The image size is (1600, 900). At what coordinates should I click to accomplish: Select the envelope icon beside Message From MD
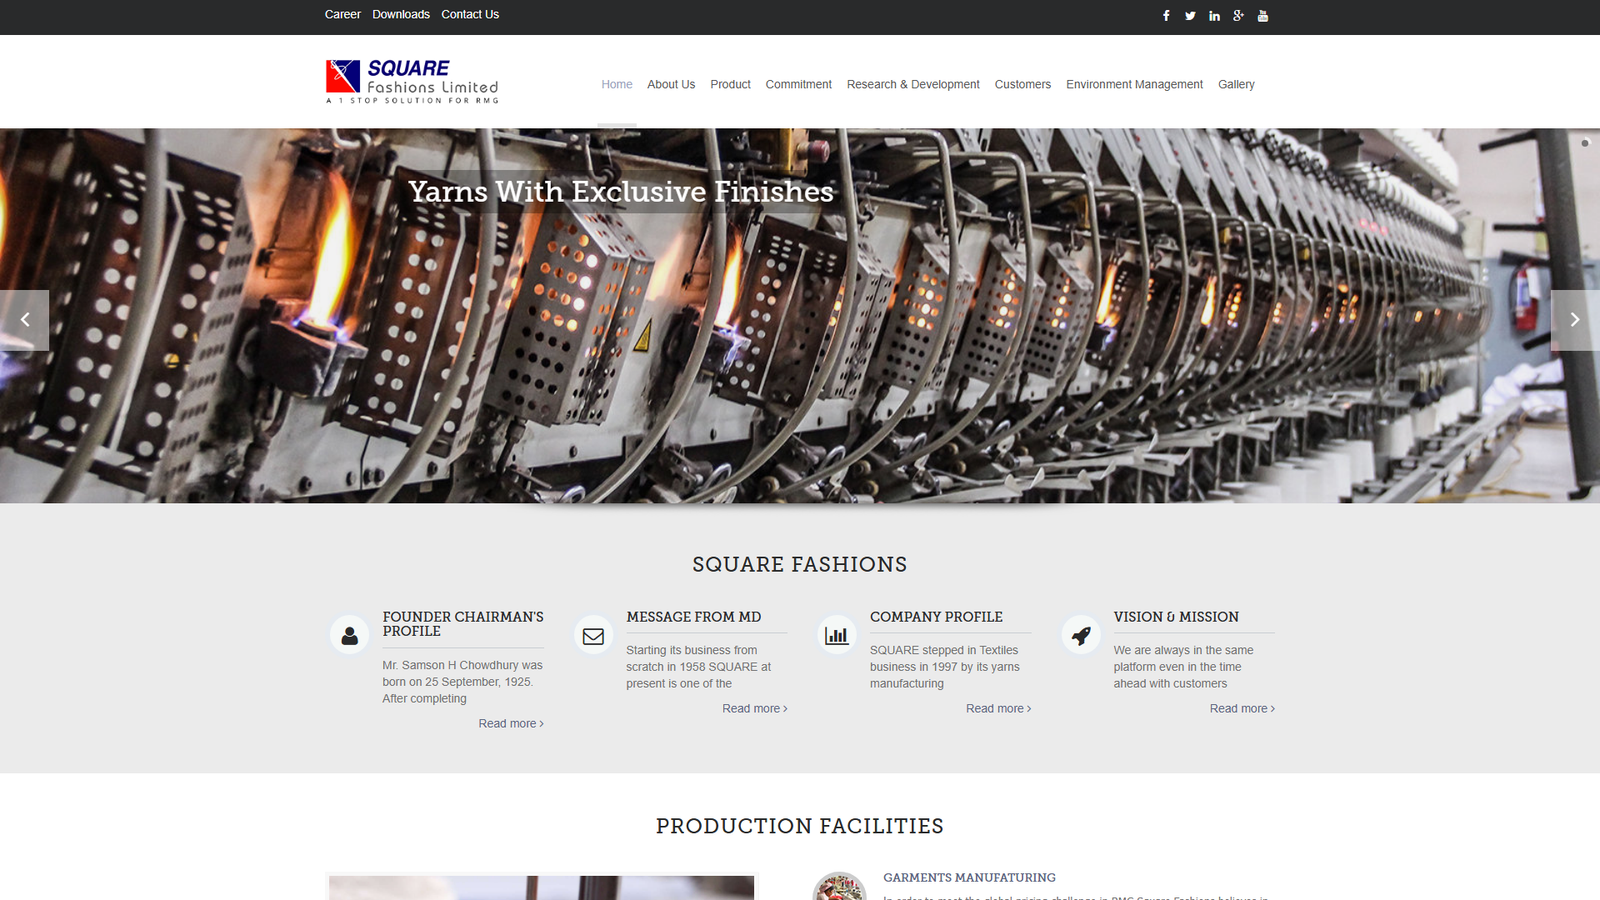[592, 634]
